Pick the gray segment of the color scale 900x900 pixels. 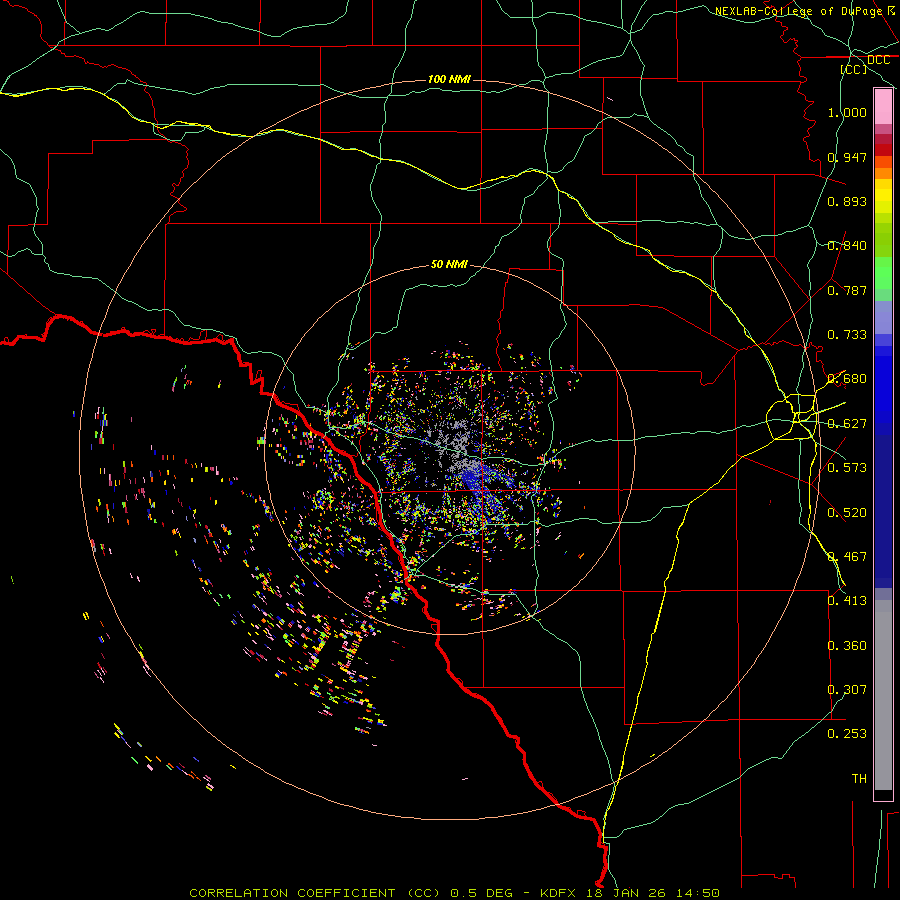coord(883,695)
